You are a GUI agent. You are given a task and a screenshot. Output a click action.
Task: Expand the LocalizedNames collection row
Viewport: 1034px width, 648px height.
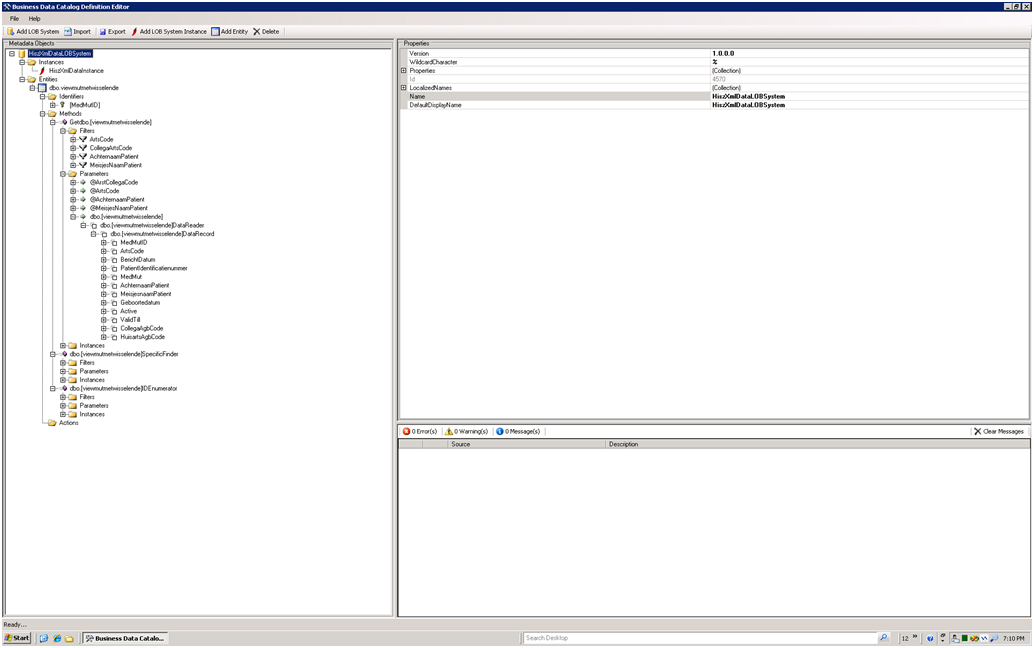pyautogui.click(x=404, y=88)
